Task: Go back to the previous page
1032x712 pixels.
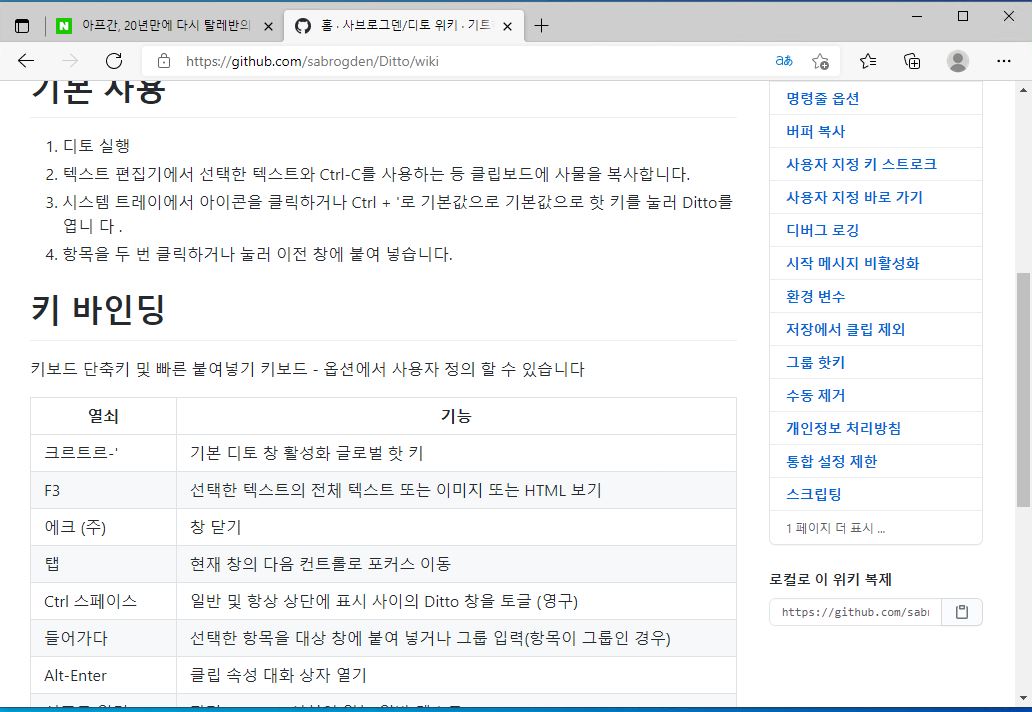Action: tap(26, 61)
